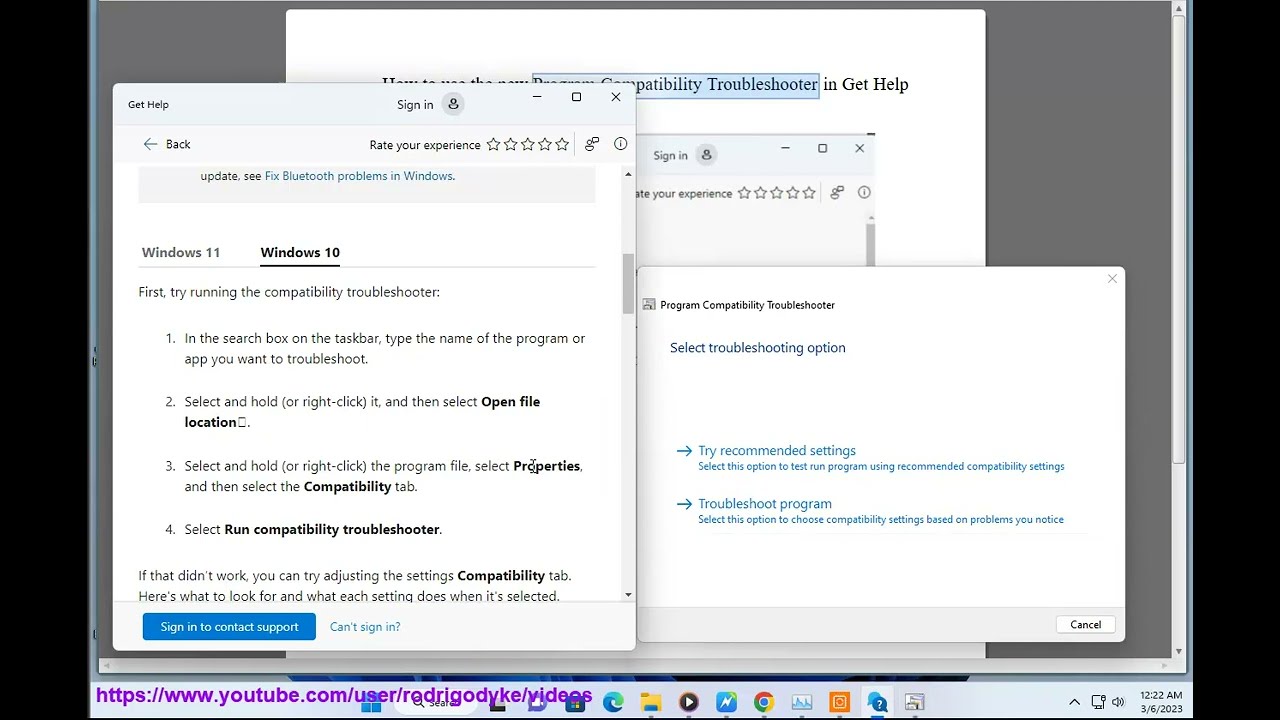Rate experience with the third star
Image resolution: width=1280 pixels, height=720 pixels.
[527, 145]
